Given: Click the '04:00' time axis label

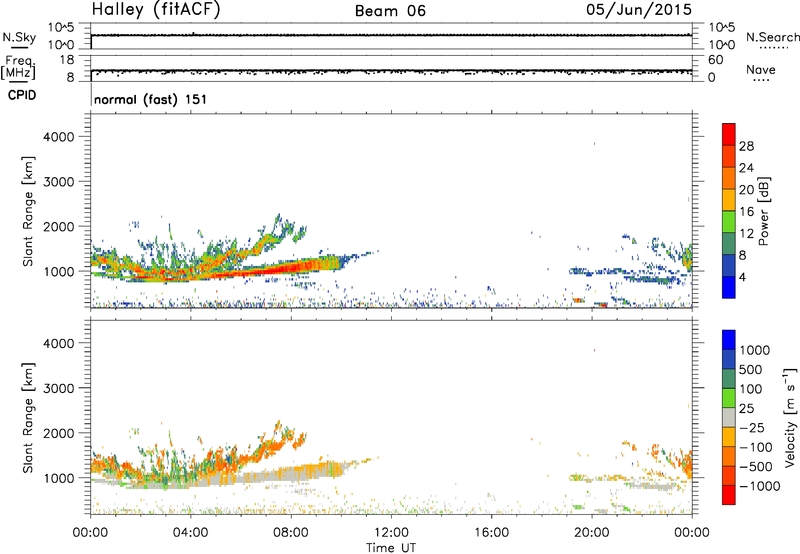Looking at the screenshot, I should point(190,533).
